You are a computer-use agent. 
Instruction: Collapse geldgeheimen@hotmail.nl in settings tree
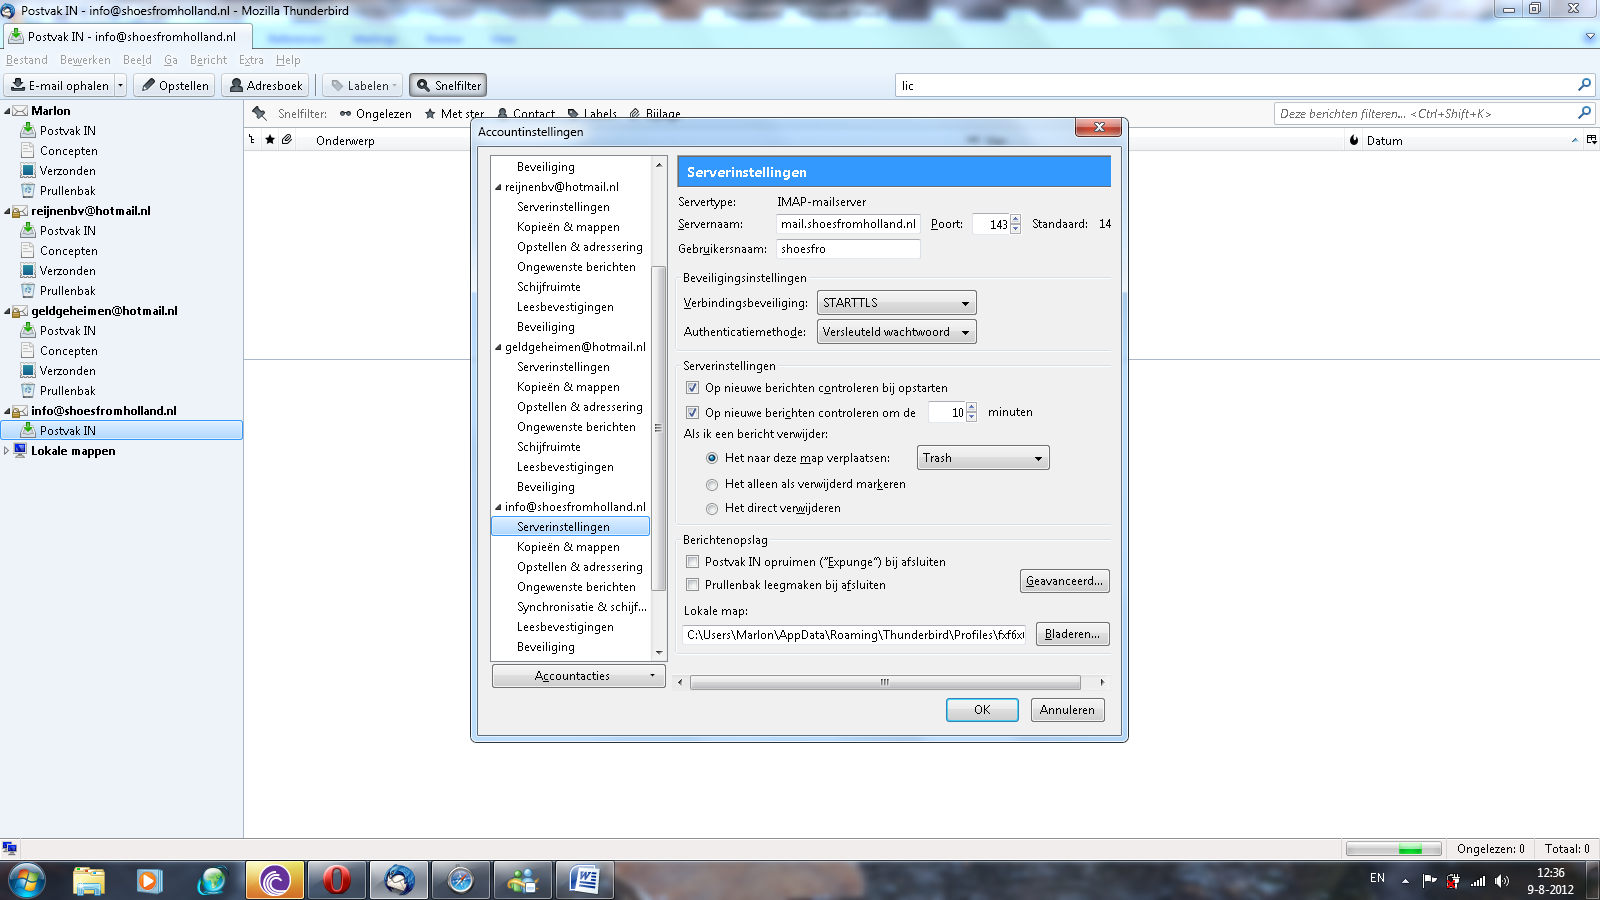coord(498,347)
